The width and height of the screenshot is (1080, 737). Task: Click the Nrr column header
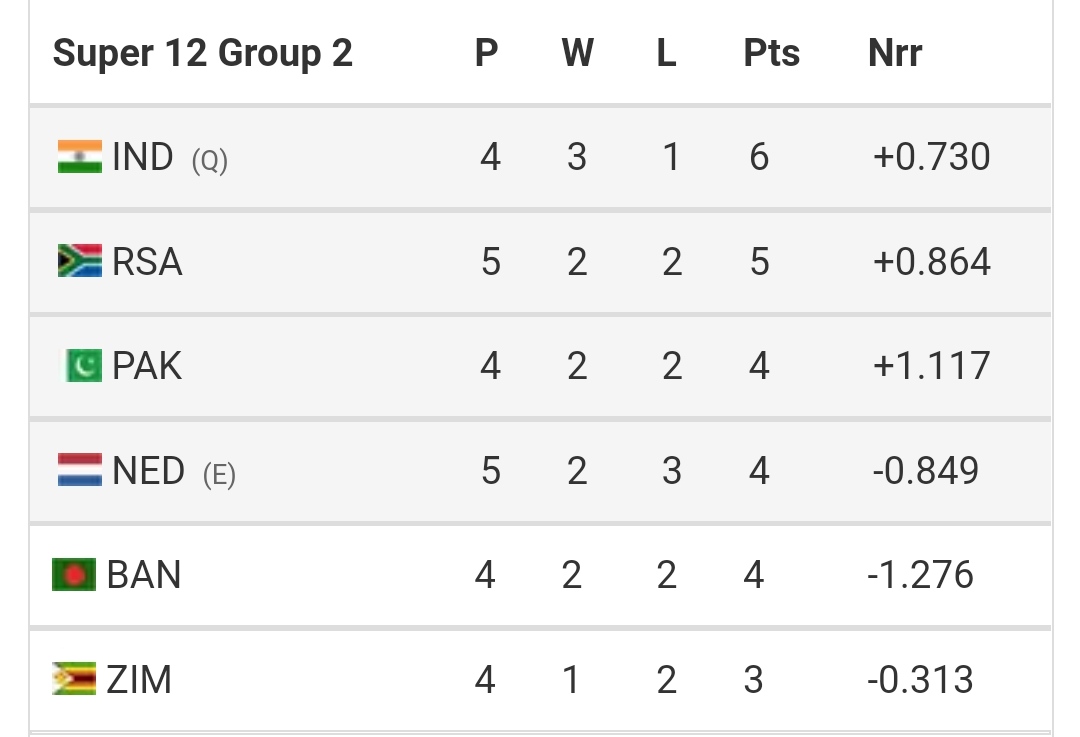895,53
